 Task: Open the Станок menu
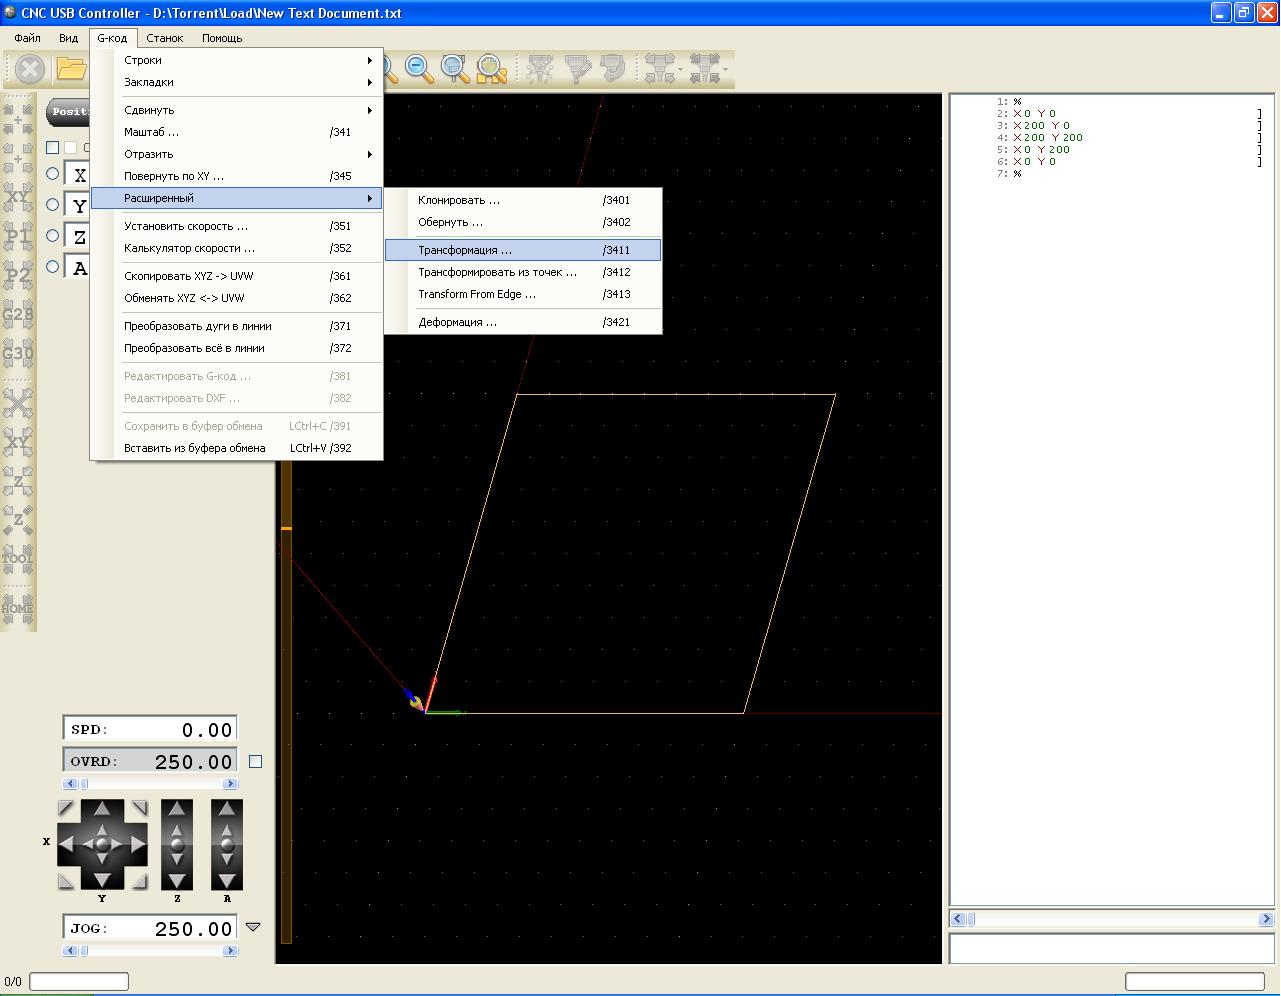pyautogui.click(x=164, y=38)
